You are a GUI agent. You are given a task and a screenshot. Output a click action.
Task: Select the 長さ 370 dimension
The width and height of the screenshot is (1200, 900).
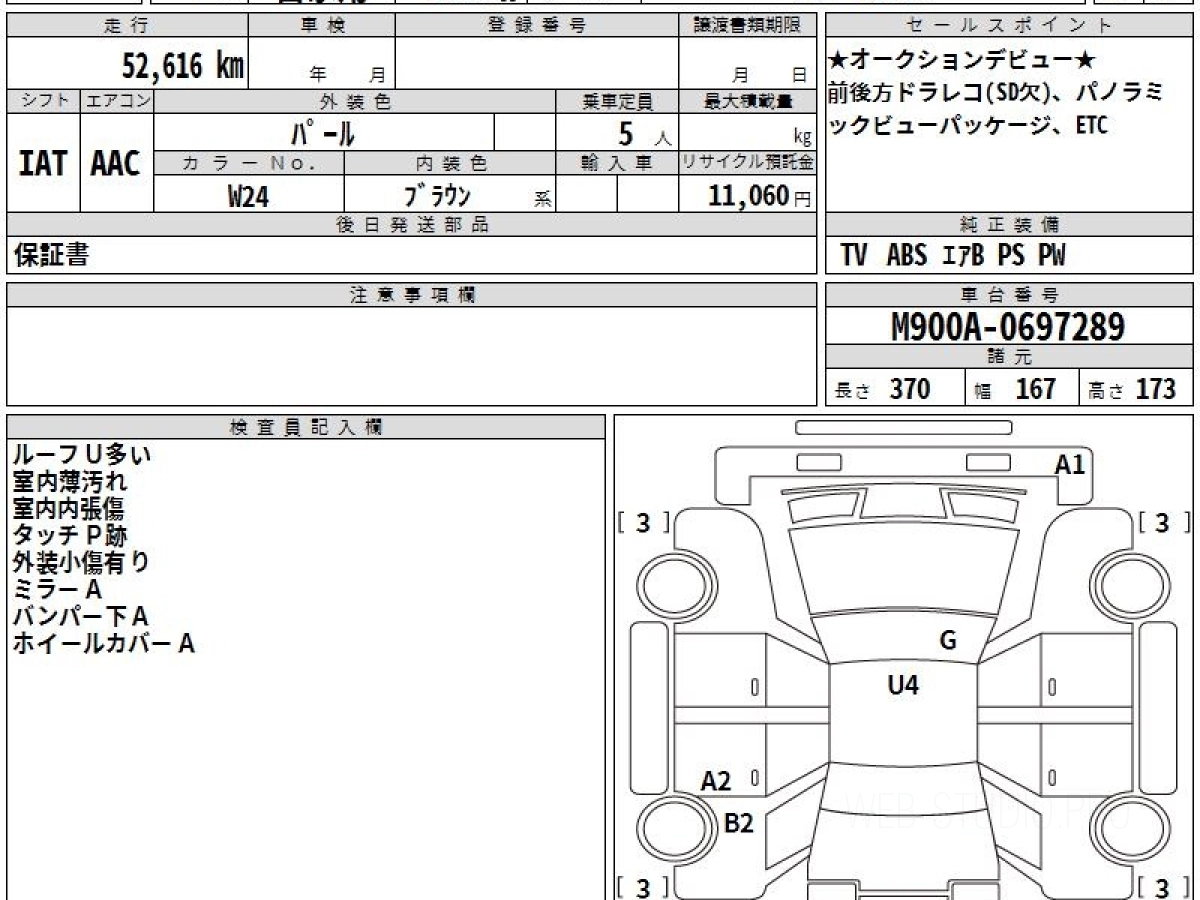click(883, 389)
